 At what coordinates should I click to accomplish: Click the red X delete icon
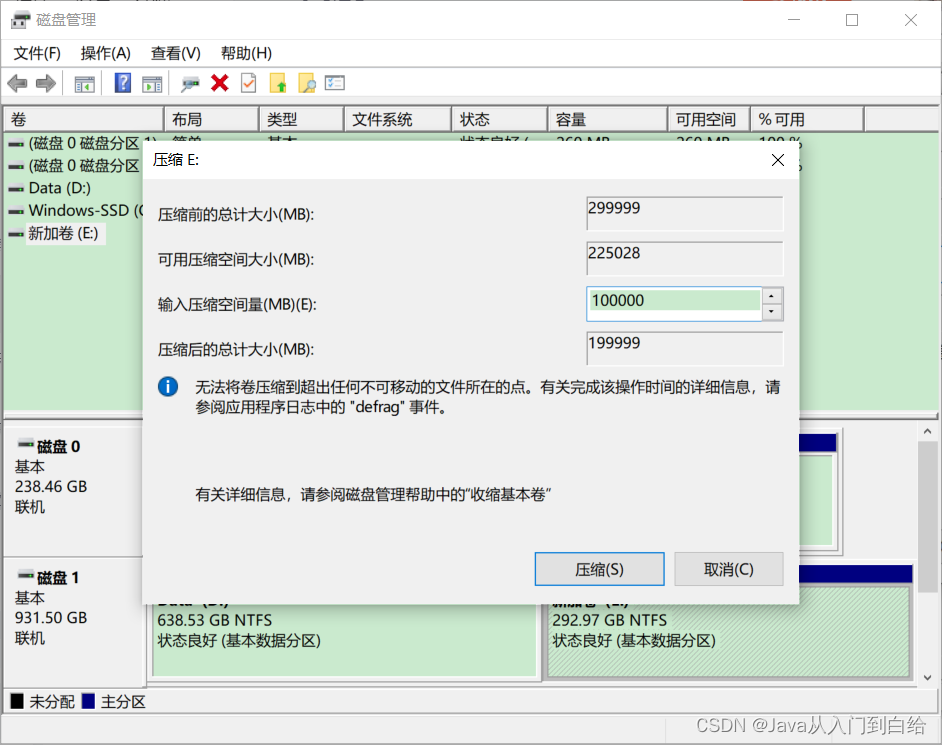[x=219, y=83]
